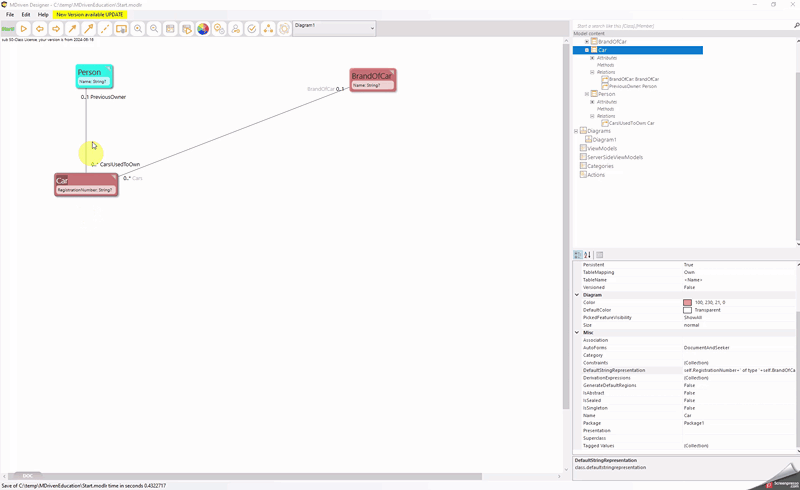
Task: Click the New Version available UPDATE banner
Action: point(91,15)
